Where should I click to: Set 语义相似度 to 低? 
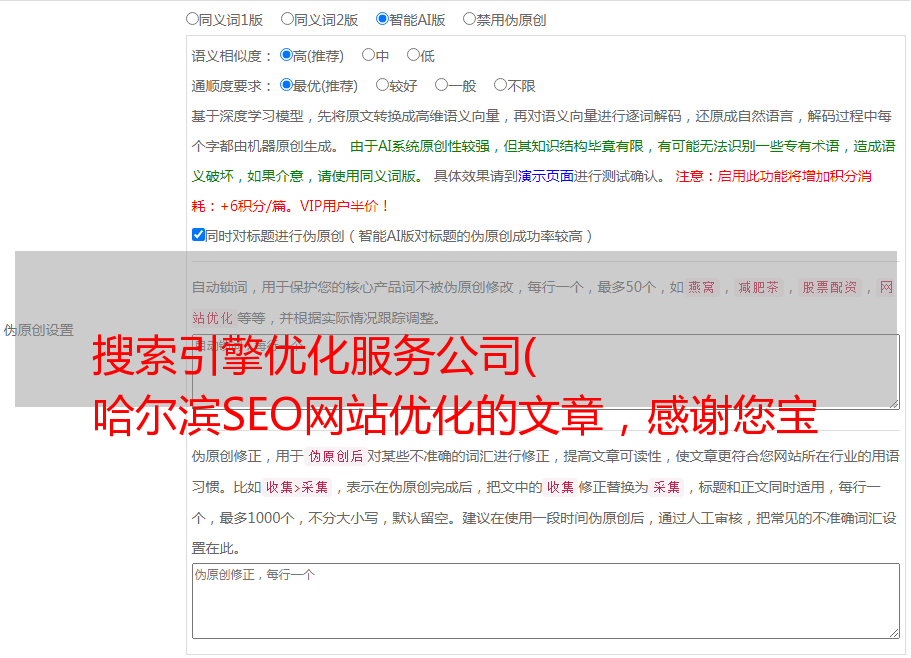(414, 56)
